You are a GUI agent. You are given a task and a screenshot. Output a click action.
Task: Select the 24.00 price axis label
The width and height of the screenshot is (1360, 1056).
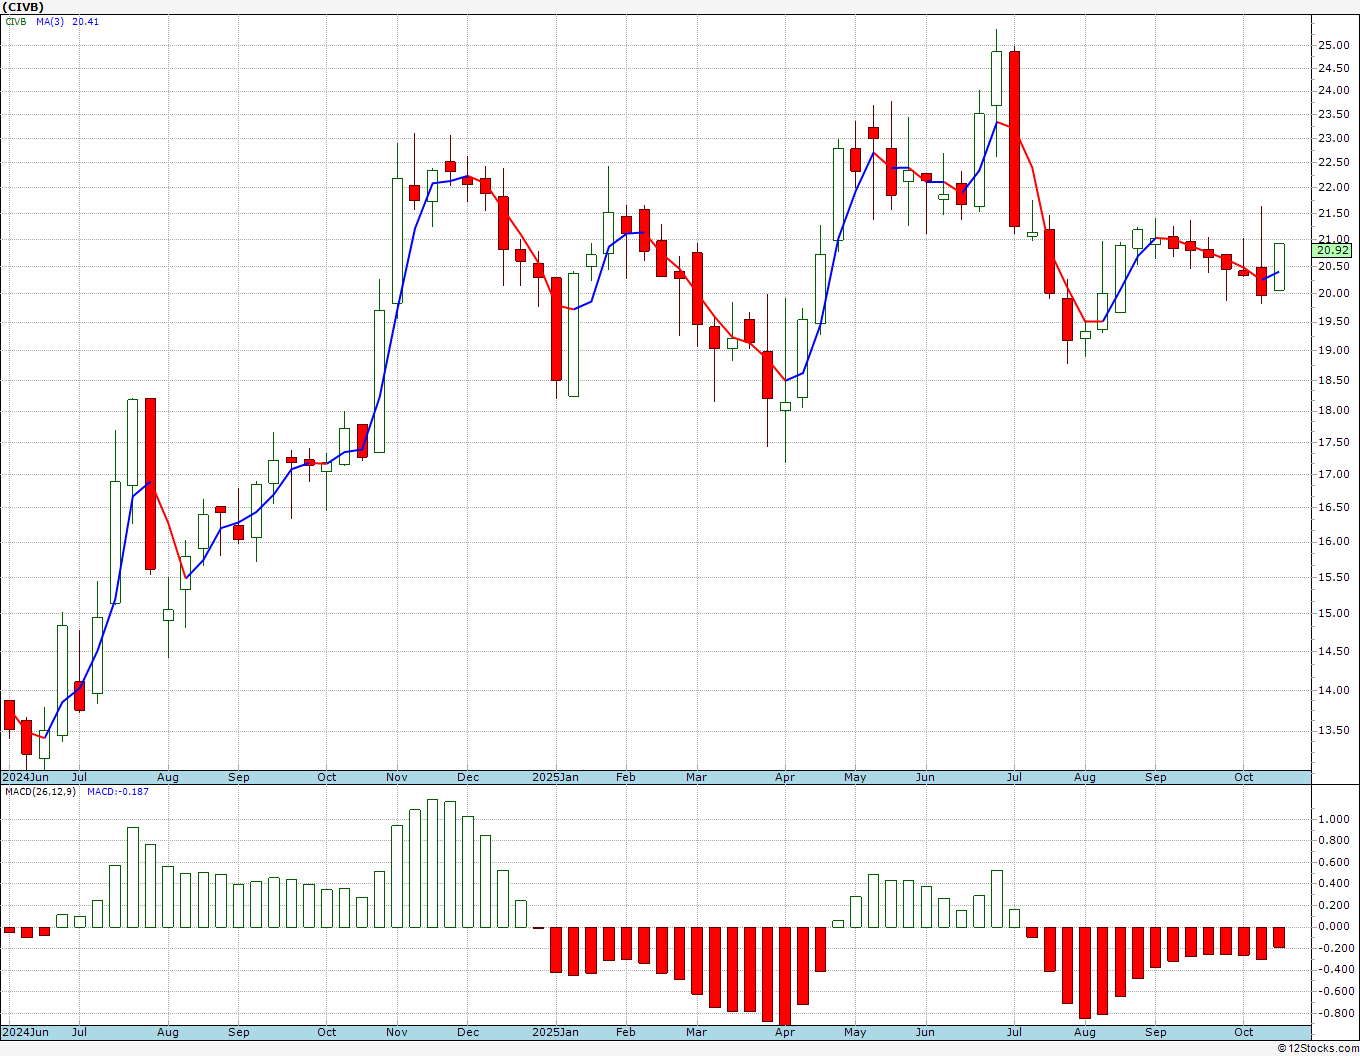point(1333,90)
